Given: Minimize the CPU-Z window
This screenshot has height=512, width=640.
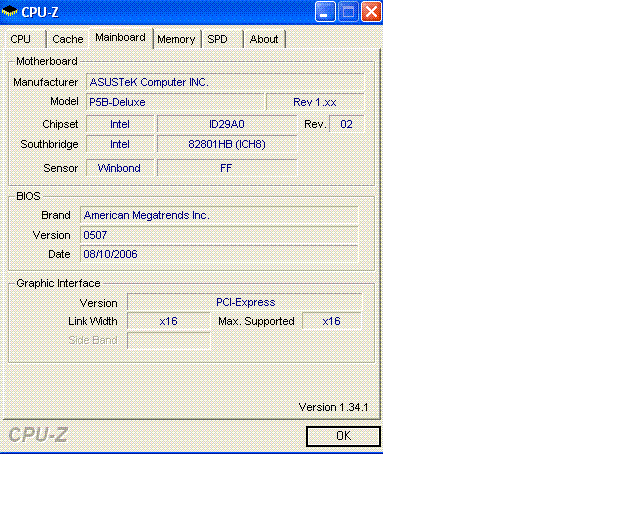Looking at the screenshot, I should [x=325, y=12].
